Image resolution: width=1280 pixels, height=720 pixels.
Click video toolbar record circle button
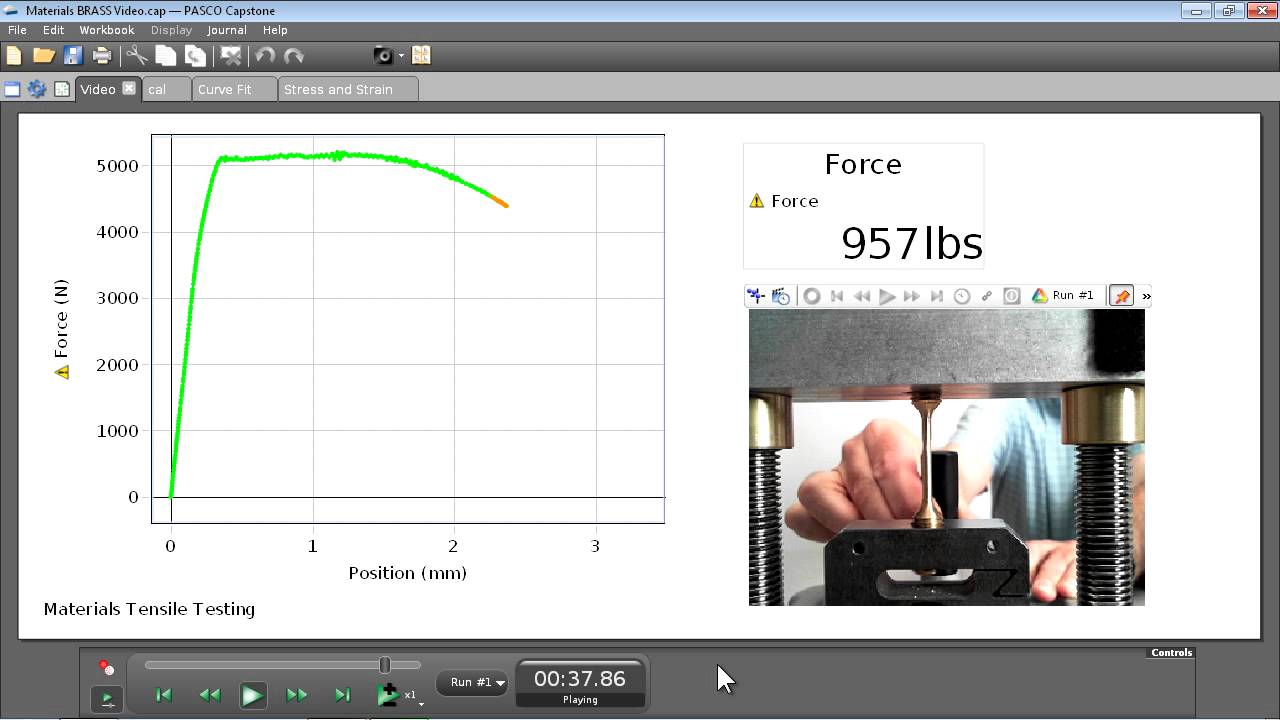(812, 296)
